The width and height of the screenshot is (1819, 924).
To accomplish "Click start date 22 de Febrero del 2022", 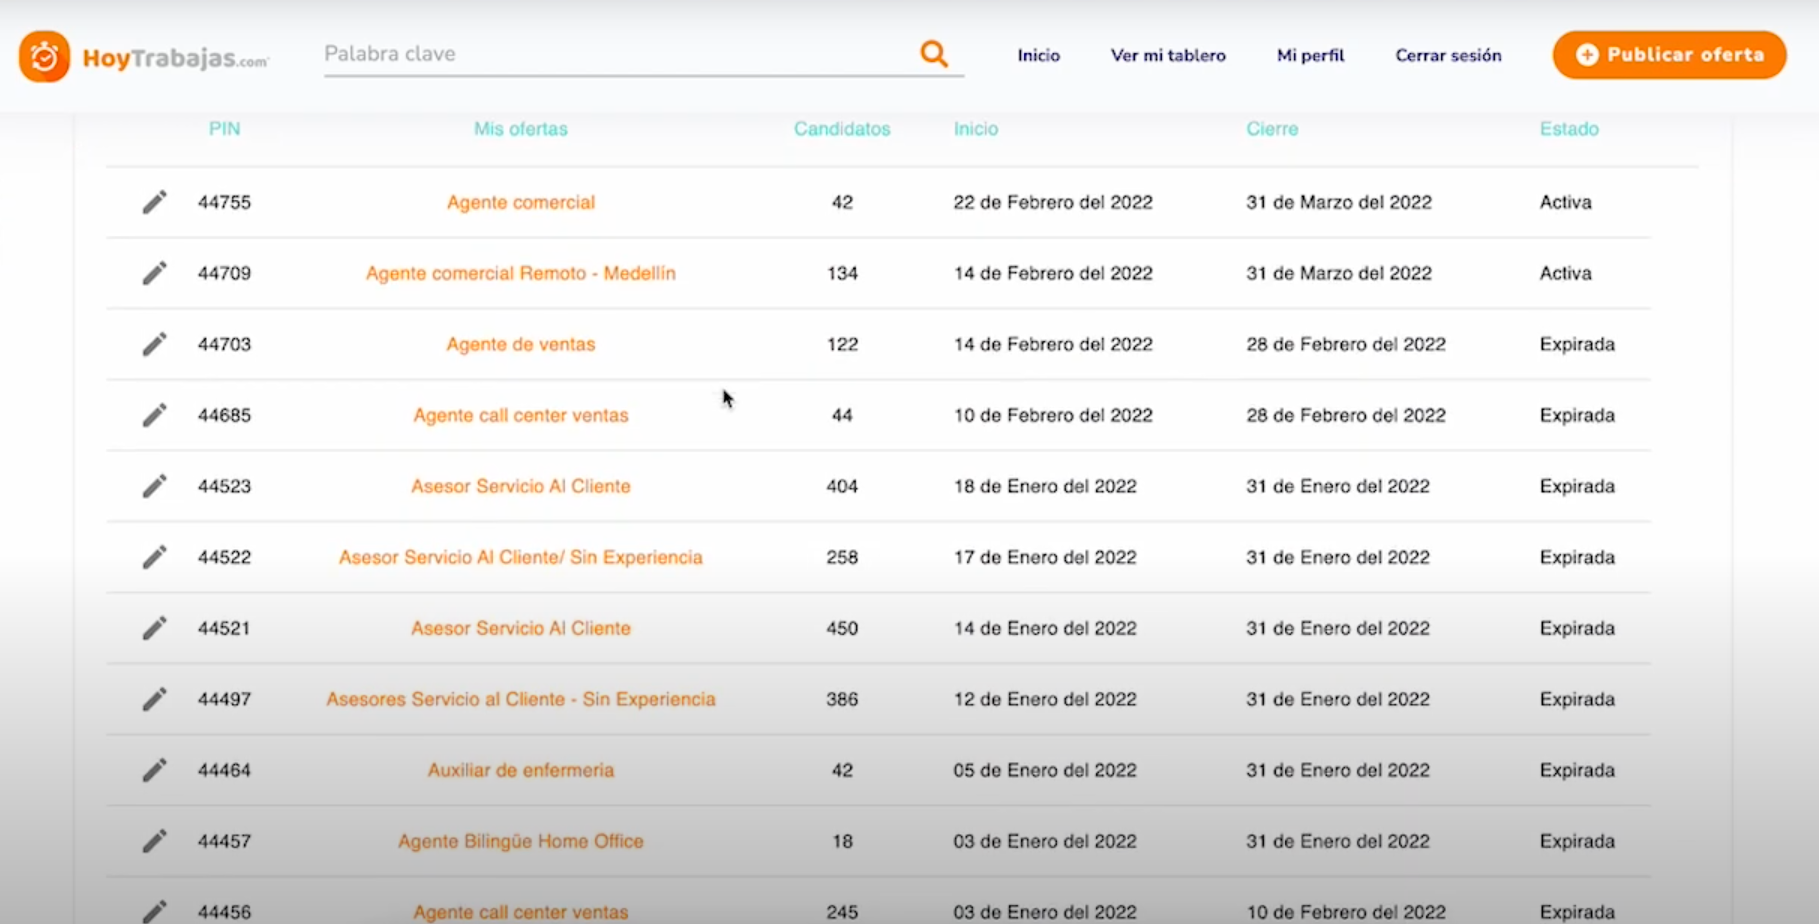I will tap(1053, 202).
